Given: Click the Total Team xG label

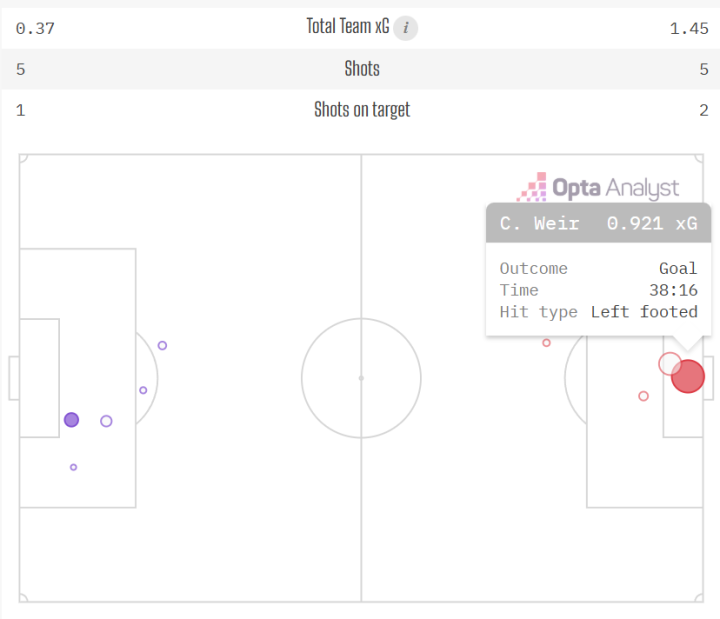Looking at the screenshot, I should pyautogui.click(x=348, y=27).
